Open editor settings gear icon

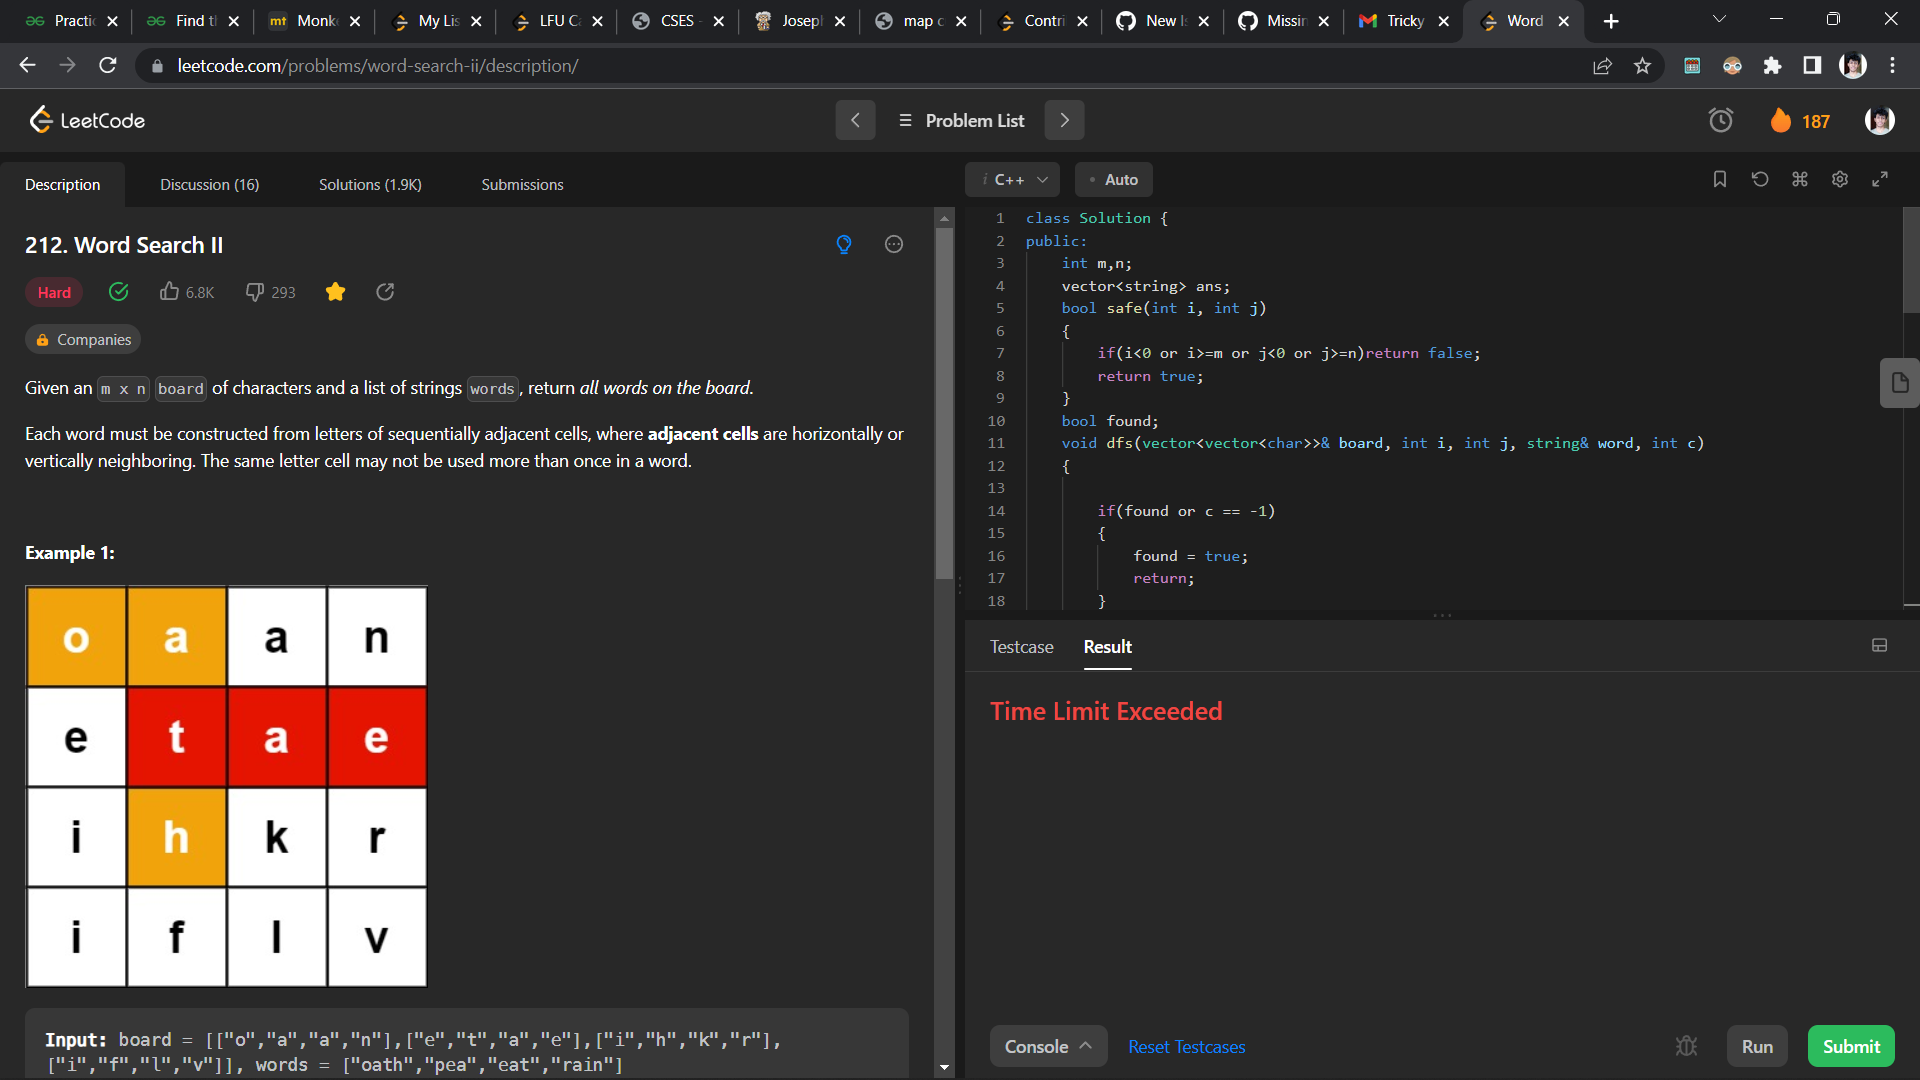1840,179
